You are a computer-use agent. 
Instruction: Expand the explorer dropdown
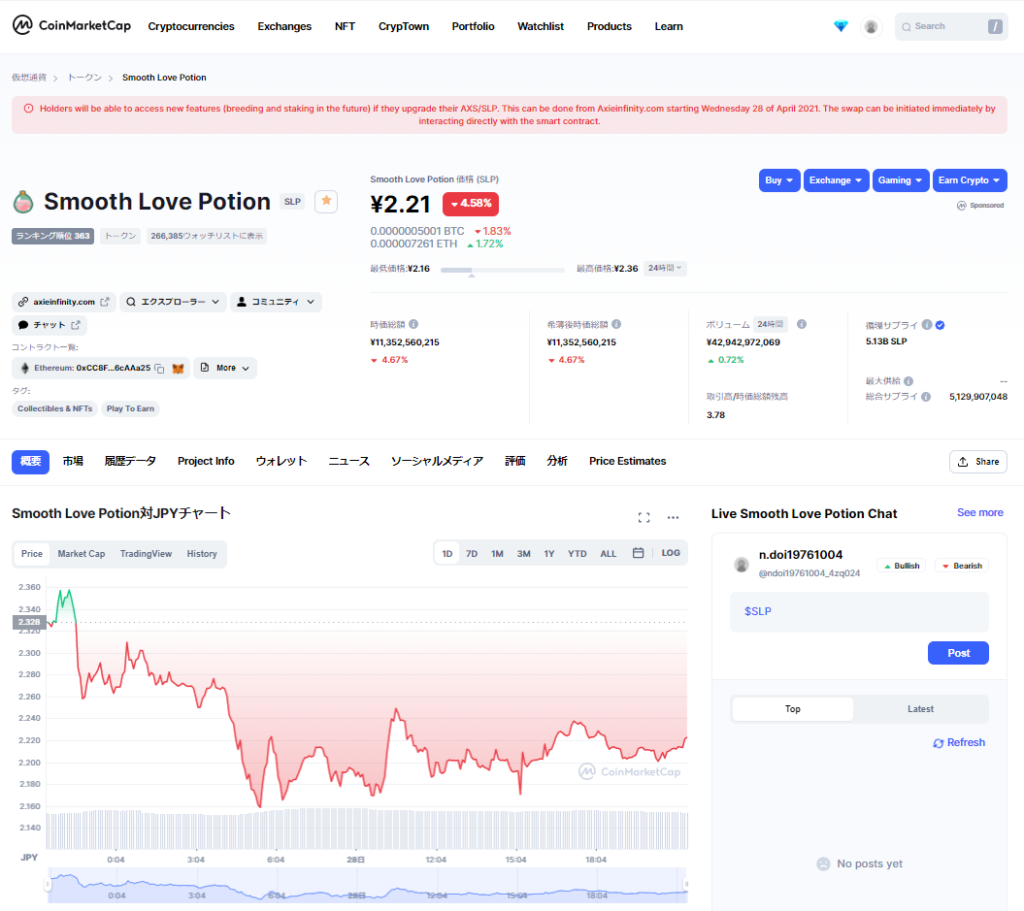(x=173, y=302)
